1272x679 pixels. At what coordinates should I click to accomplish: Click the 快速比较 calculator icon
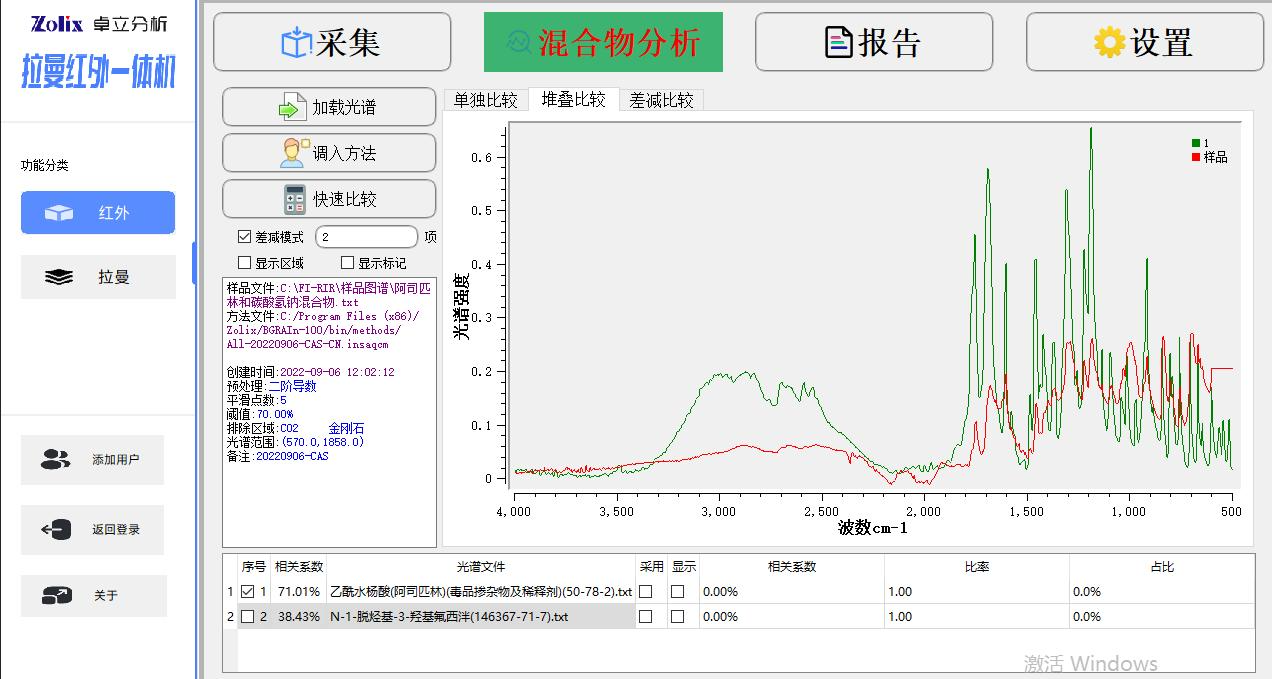coord(294,199)
